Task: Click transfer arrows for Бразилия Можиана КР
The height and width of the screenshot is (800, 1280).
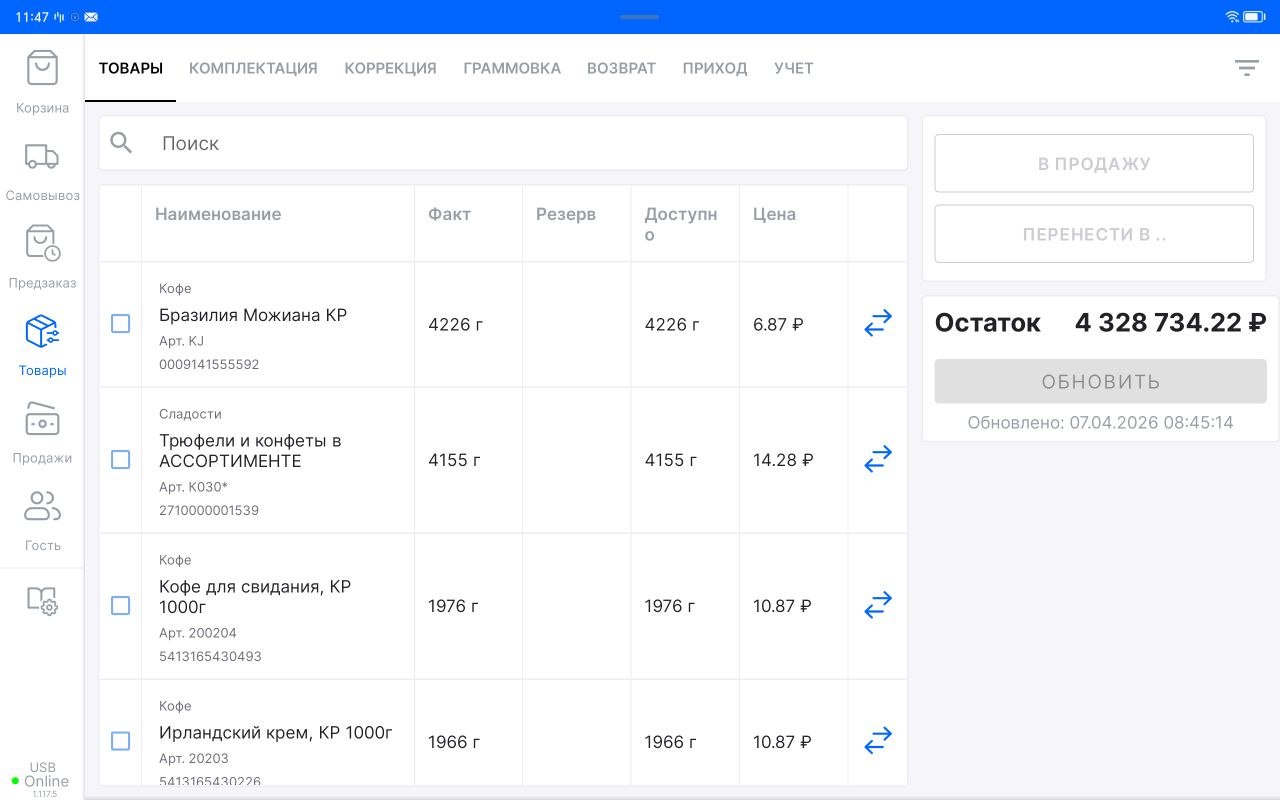Action: tap(877, 323)
